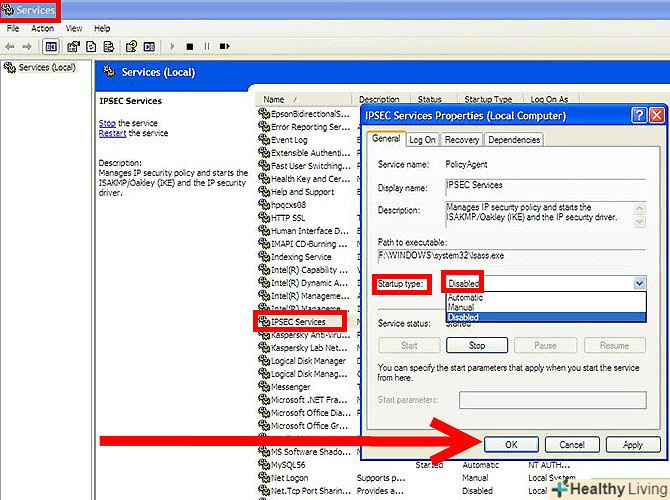This screenshot has height=500, width=670.
Task: Click the Description scroll down arrow
Action: pyautogui.click(x=639, y=222)
